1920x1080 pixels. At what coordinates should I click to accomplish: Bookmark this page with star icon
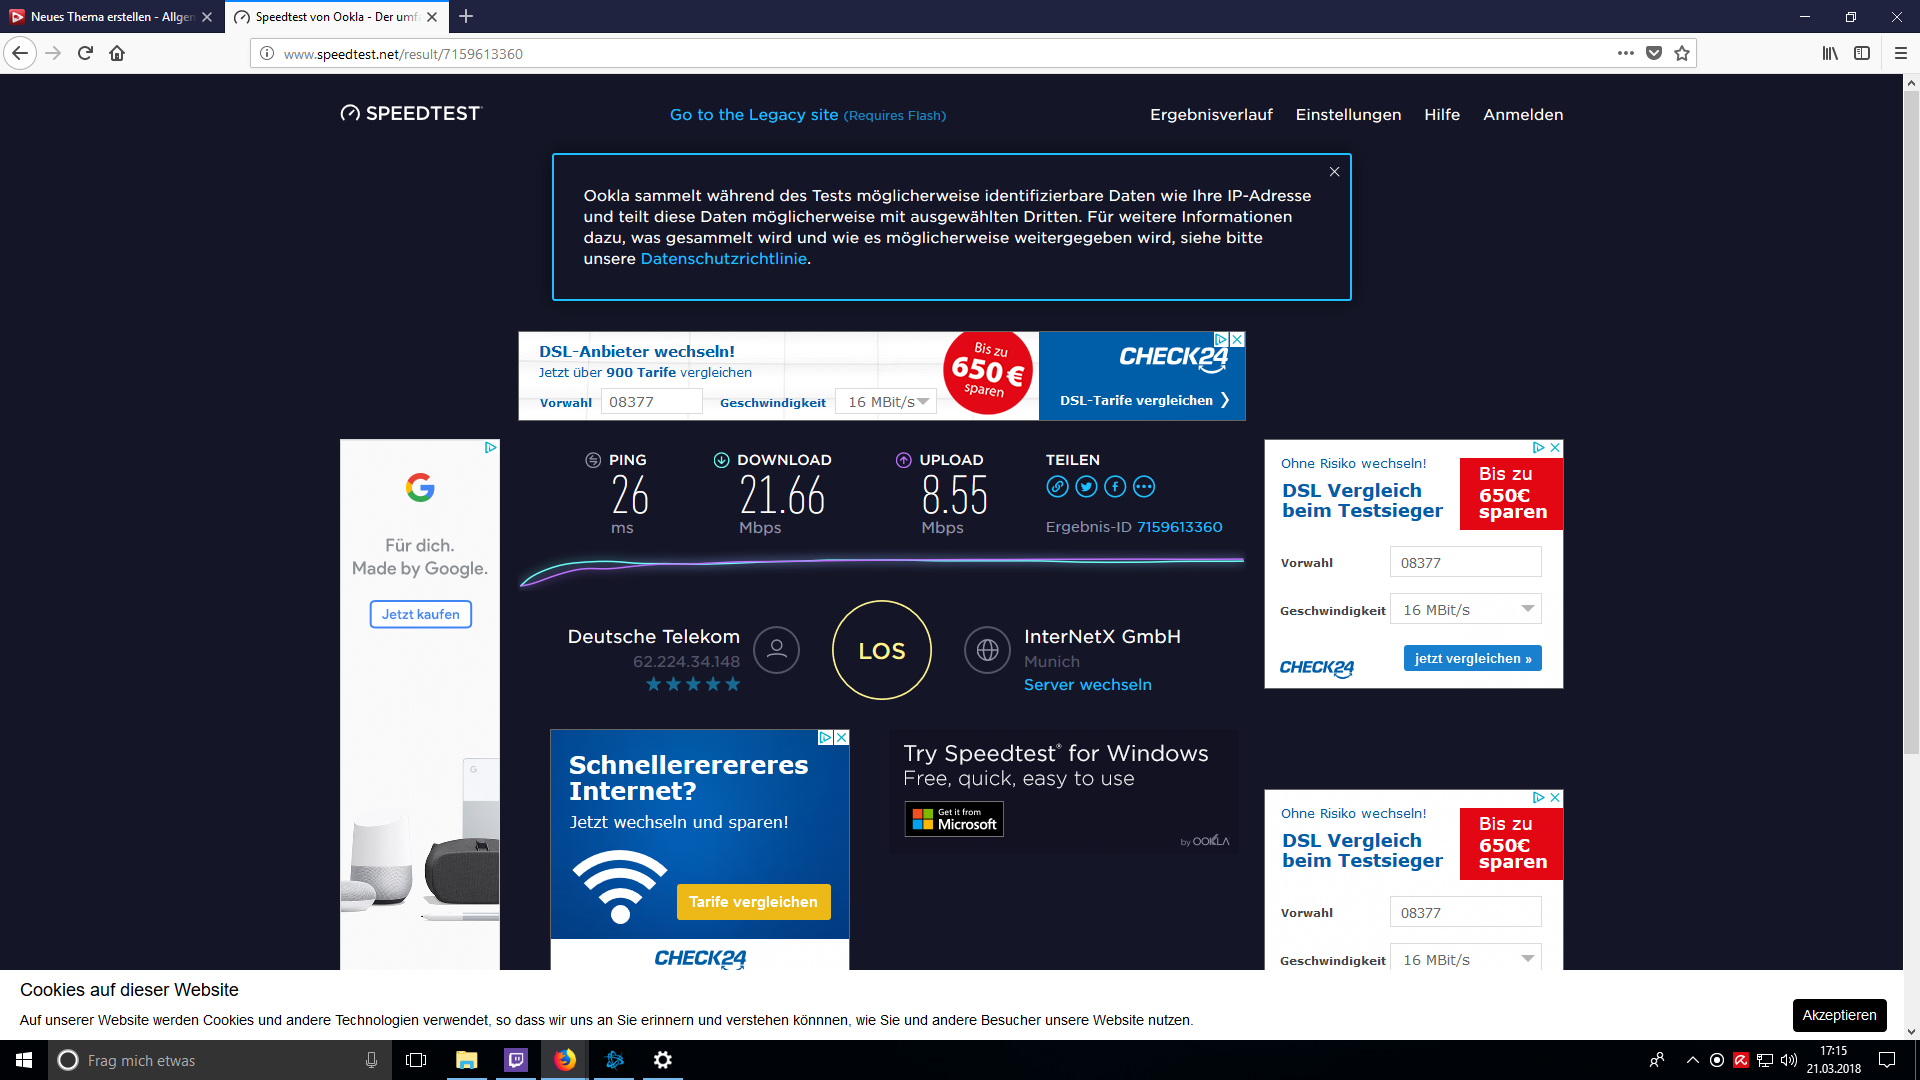(x=1682, y=53)
